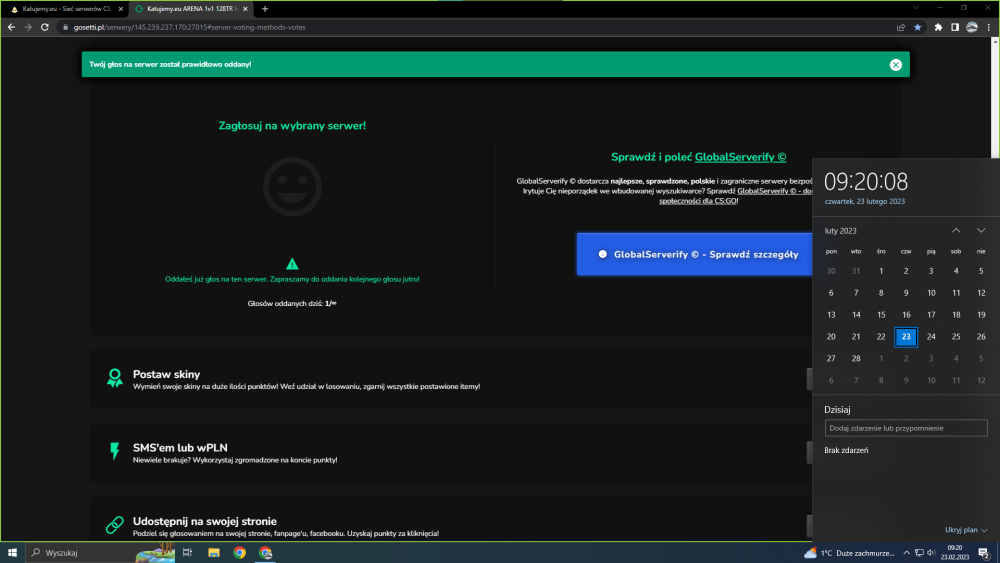Bookmark this page with the star icon
This screenshot has width=1000, height=563.
pos(917,27)
